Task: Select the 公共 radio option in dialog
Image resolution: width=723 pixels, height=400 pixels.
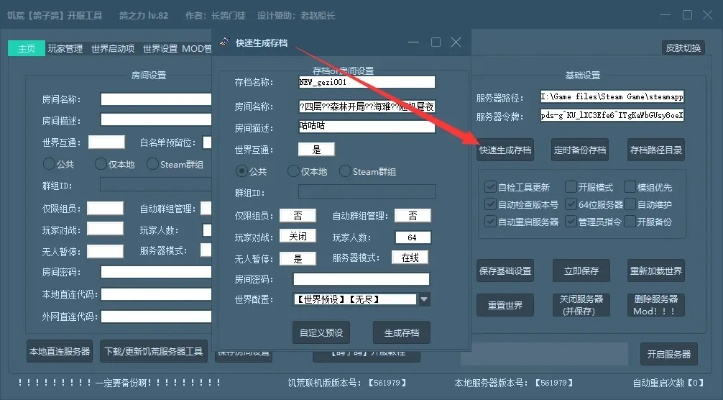Action: pyautogui.click(x=242, y=171)
